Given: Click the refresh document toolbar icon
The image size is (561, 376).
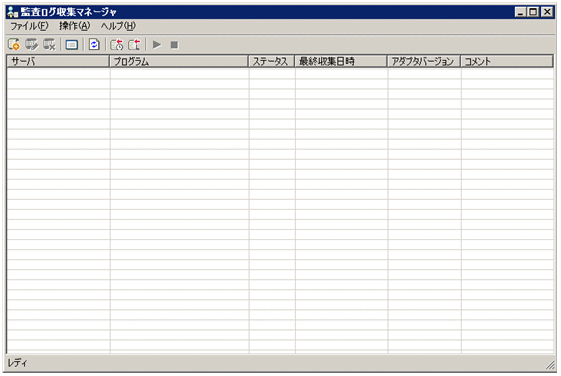Looking at the screenshot, I should pos(94,45).
